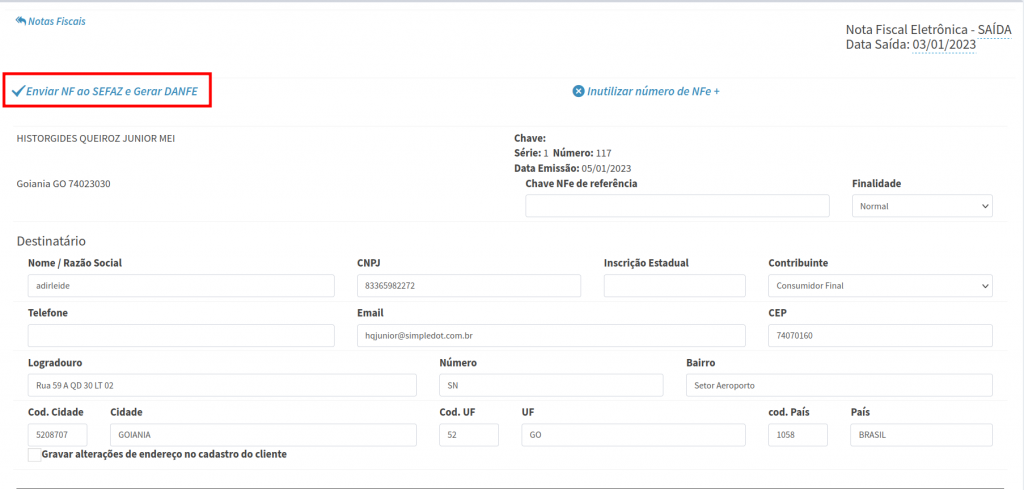The height and width of the screenshot is (490, 1024).
Task: Select the Inscrição Estadual input
Action: click(x=674, y=286)
